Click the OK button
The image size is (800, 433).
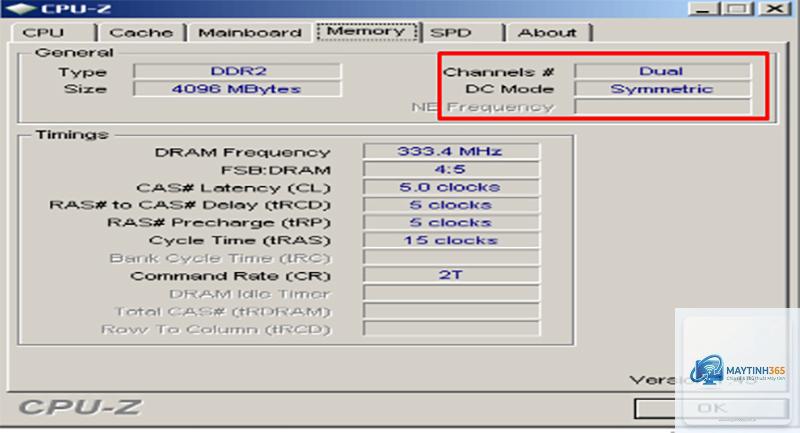711,408
